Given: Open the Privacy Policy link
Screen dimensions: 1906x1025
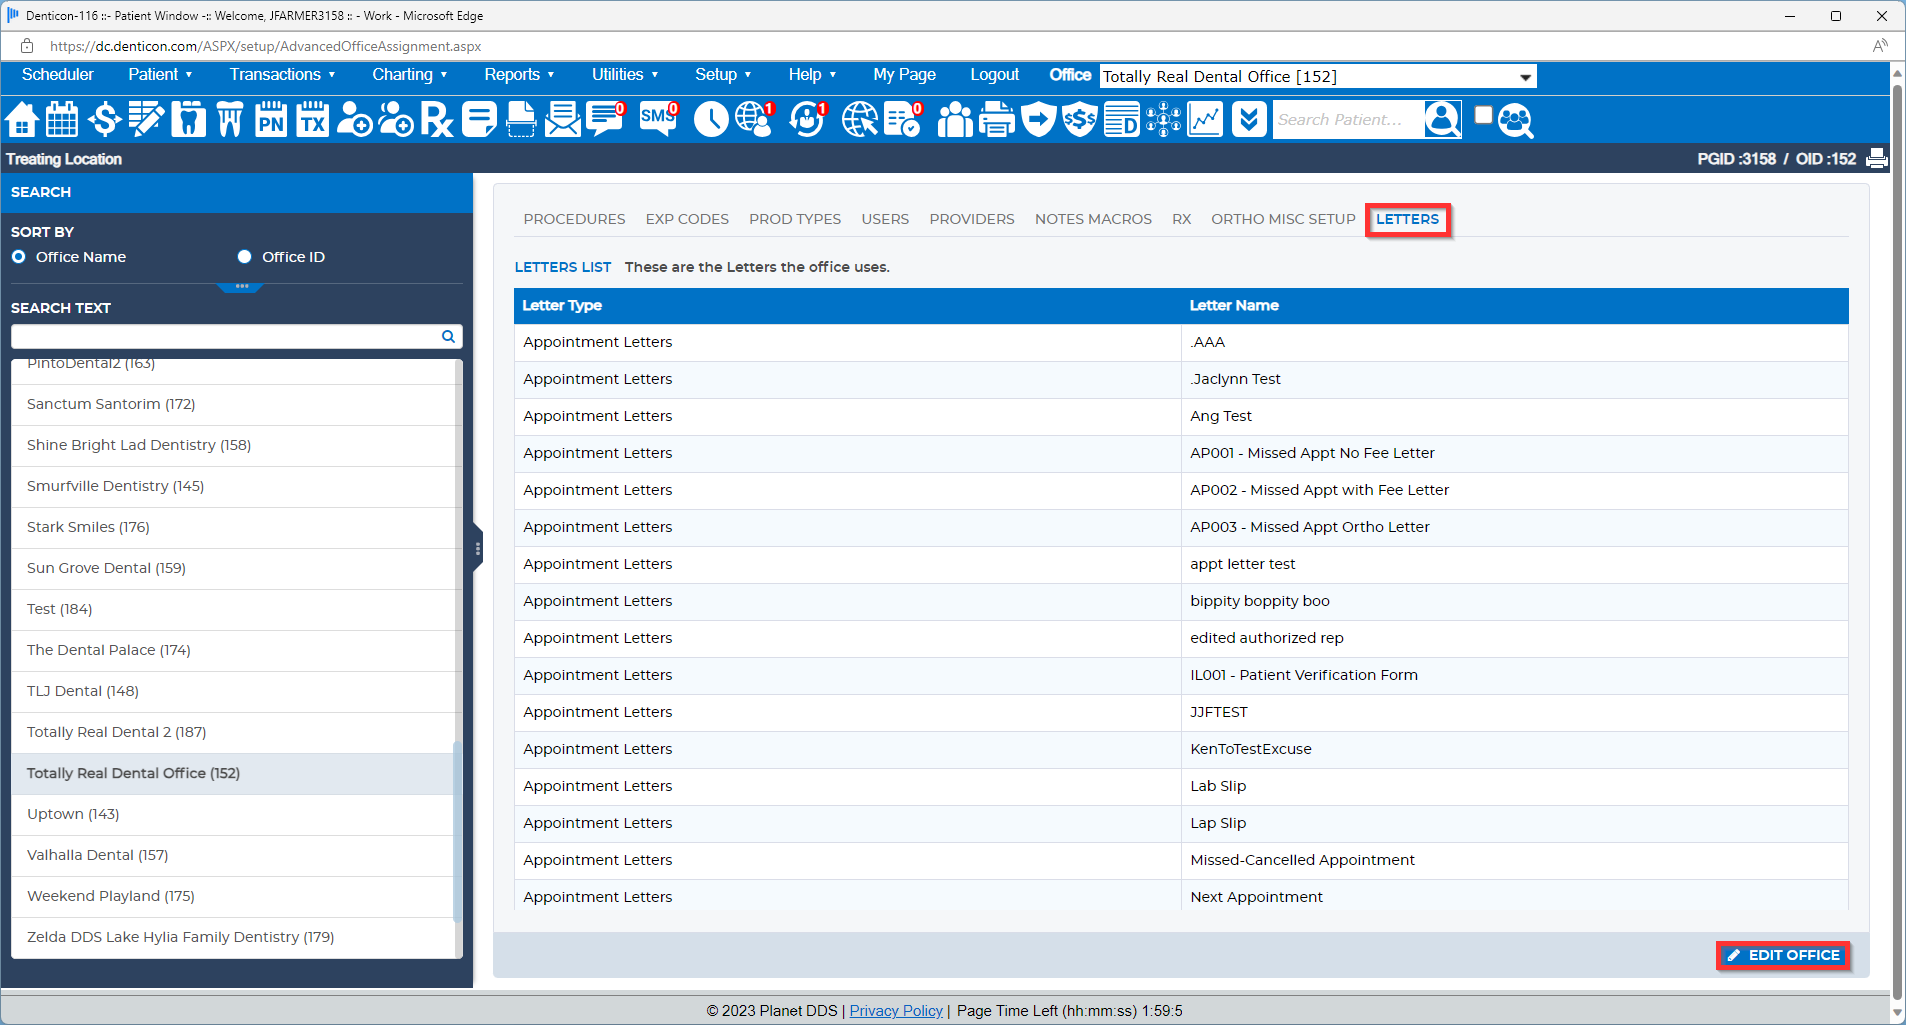Looking at the screenshot, I should (x=896, y=1011).
